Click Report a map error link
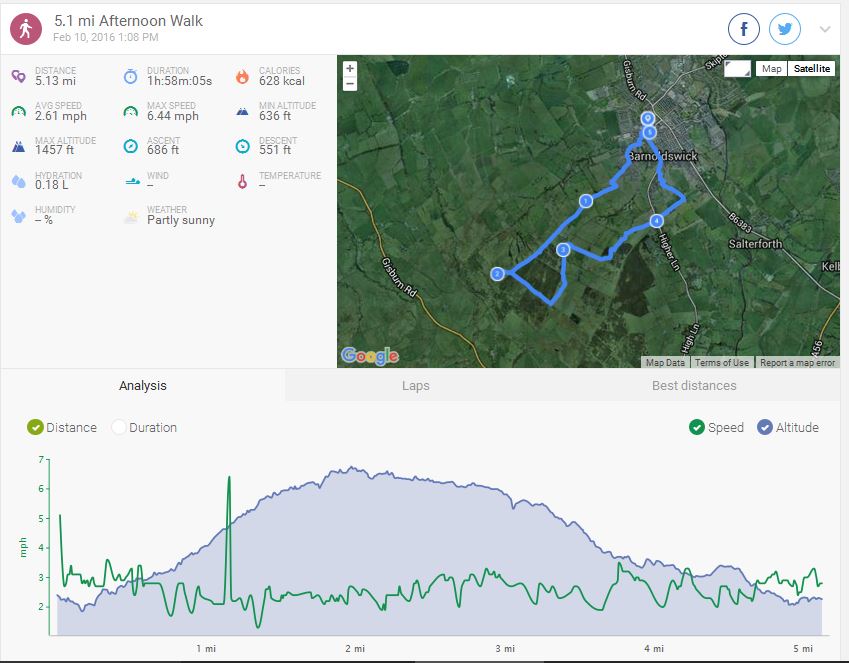Screen dimensions: 849x663 [x=797, y=363]
